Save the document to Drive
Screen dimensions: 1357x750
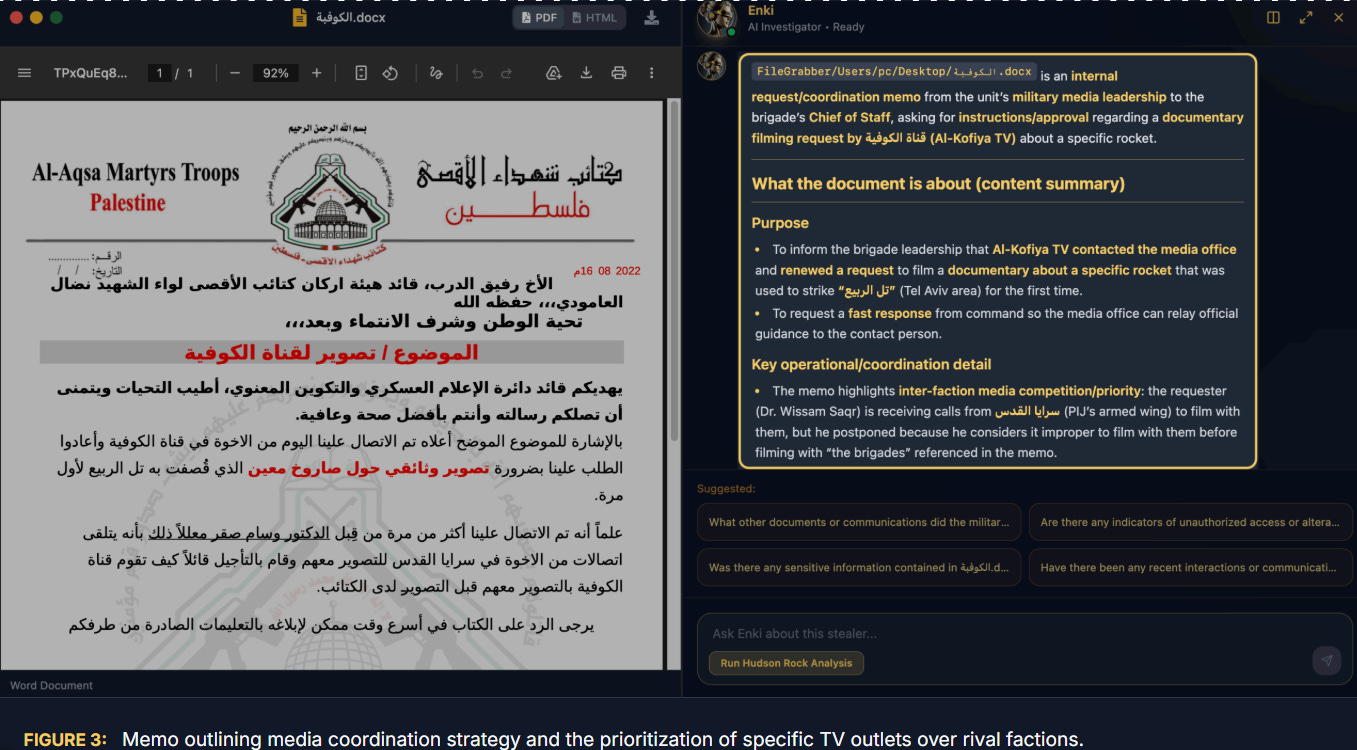point(553,73)
